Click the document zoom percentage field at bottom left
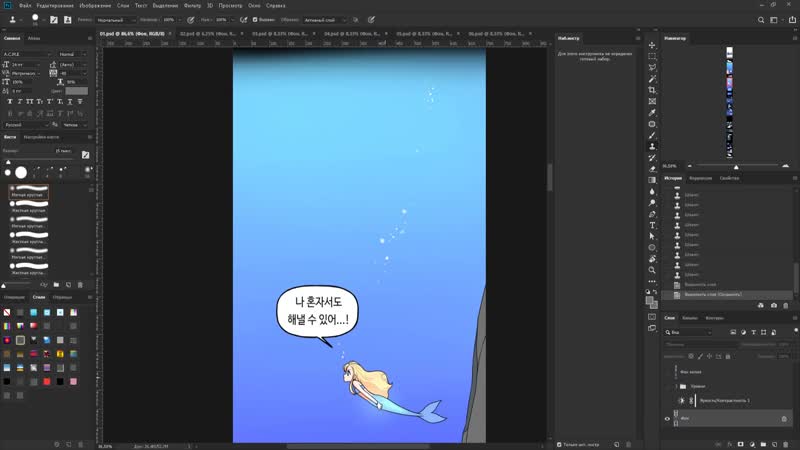This screenshot has height=450, width=800. 105,446
